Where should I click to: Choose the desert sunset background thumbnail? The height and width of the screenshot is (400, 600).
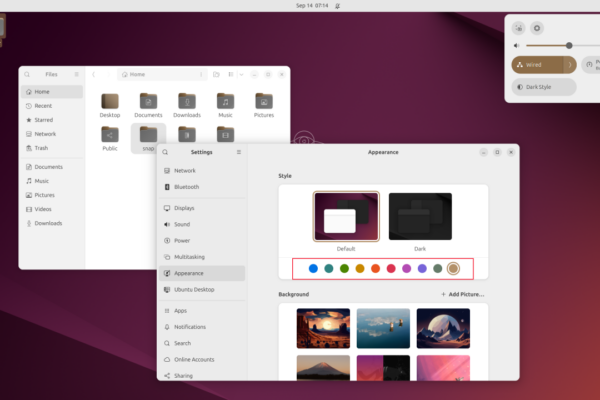(x=323, y=327)
